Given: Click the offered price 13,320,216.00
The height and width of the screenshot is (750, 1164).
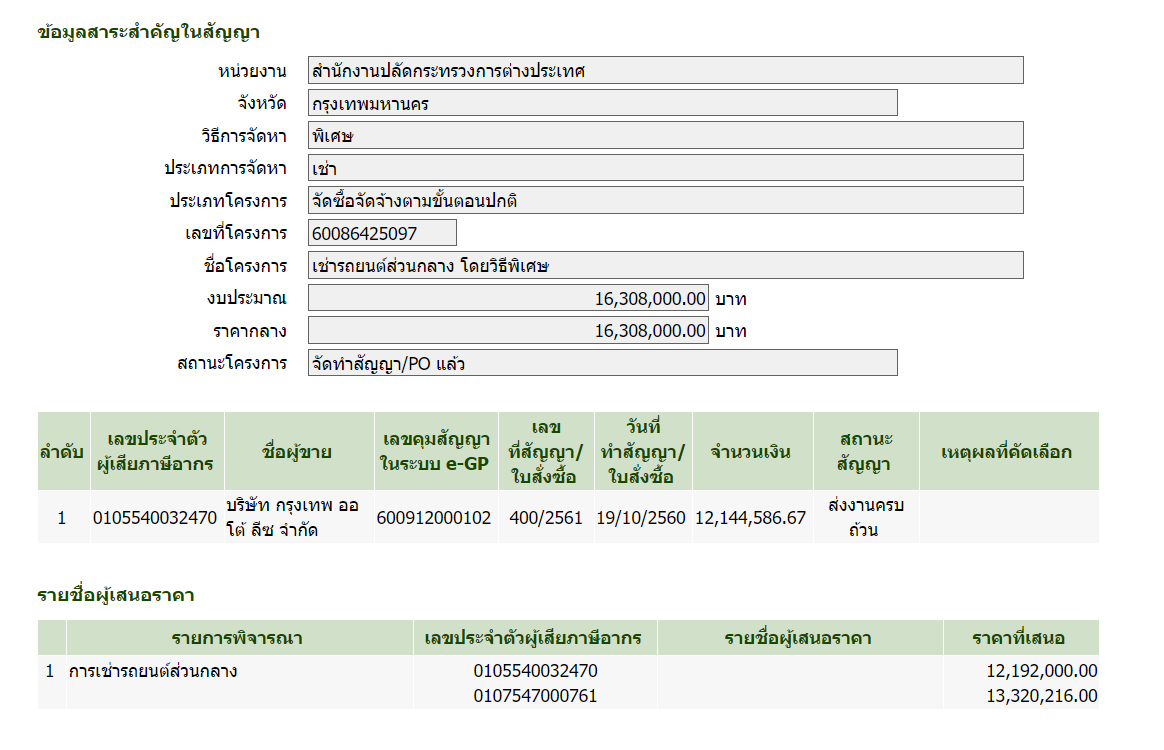Looking at the screenshot, I should pyautogui.click(x=1042, y=696).
